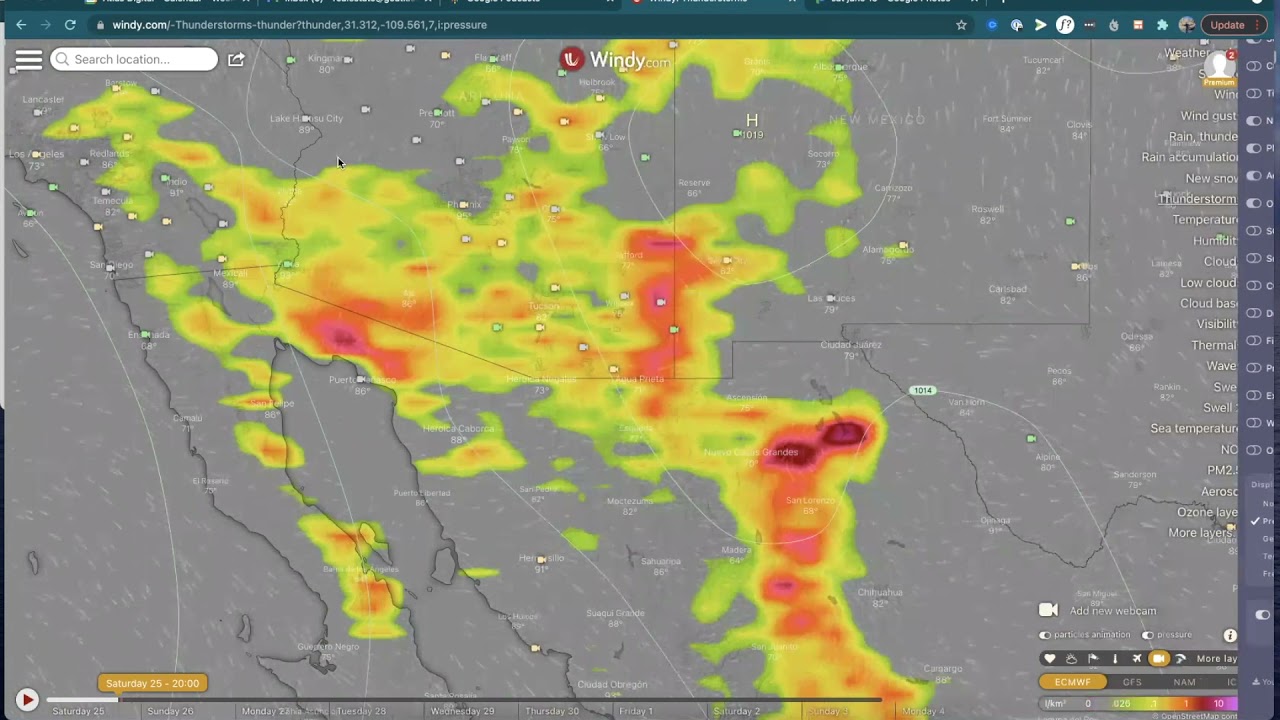The height and width of the screenshot is (720, 1280).
Task: Select GFS forecast model
Action: click(1132, 682)
